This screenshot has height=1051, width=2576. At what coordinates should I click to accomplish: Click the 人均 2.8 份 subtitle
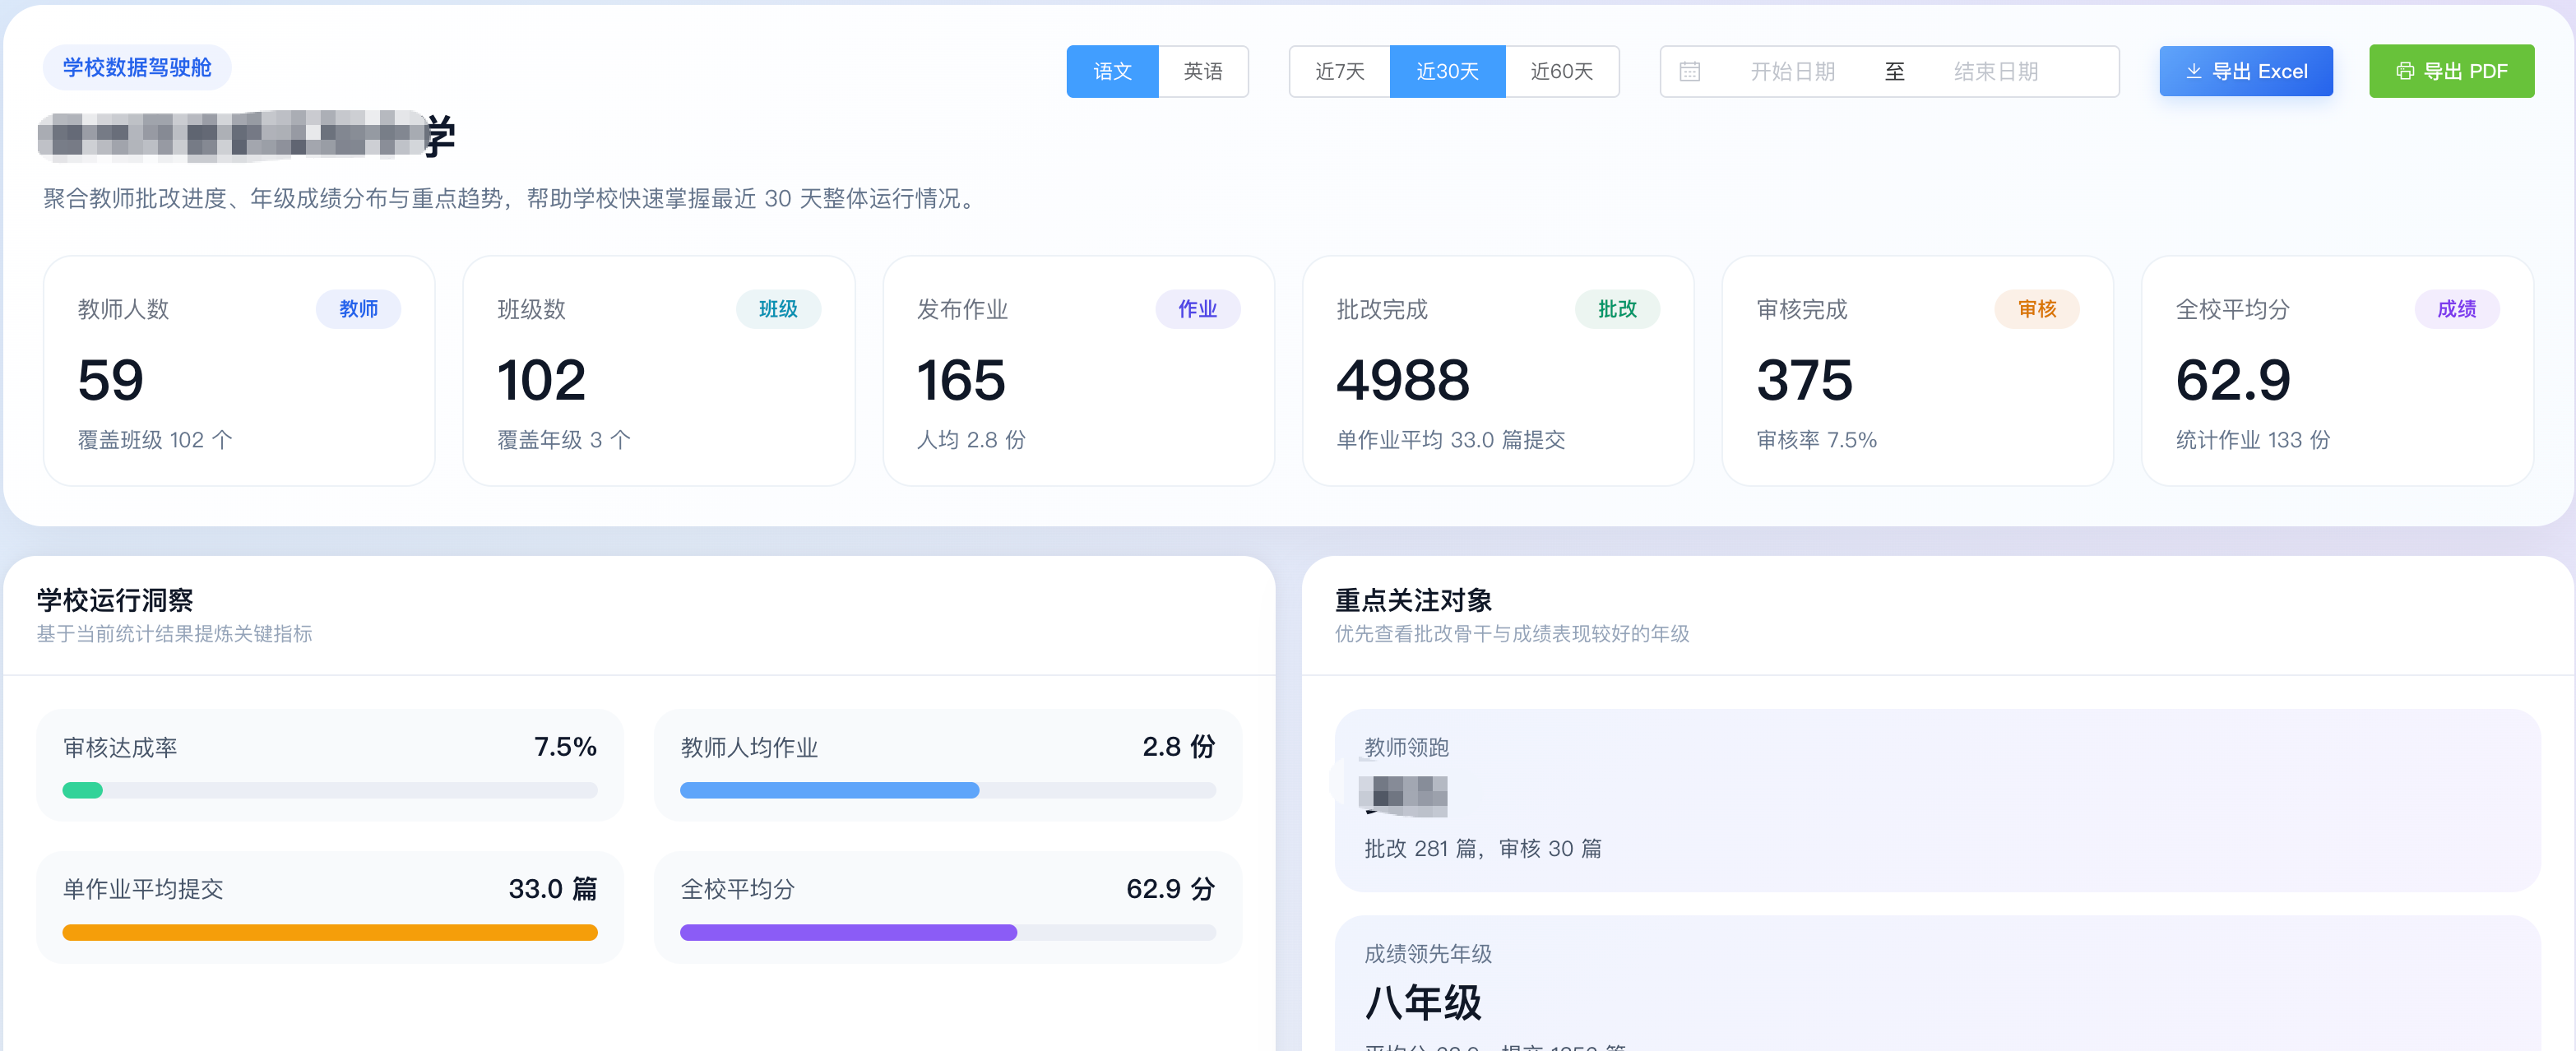971,440
